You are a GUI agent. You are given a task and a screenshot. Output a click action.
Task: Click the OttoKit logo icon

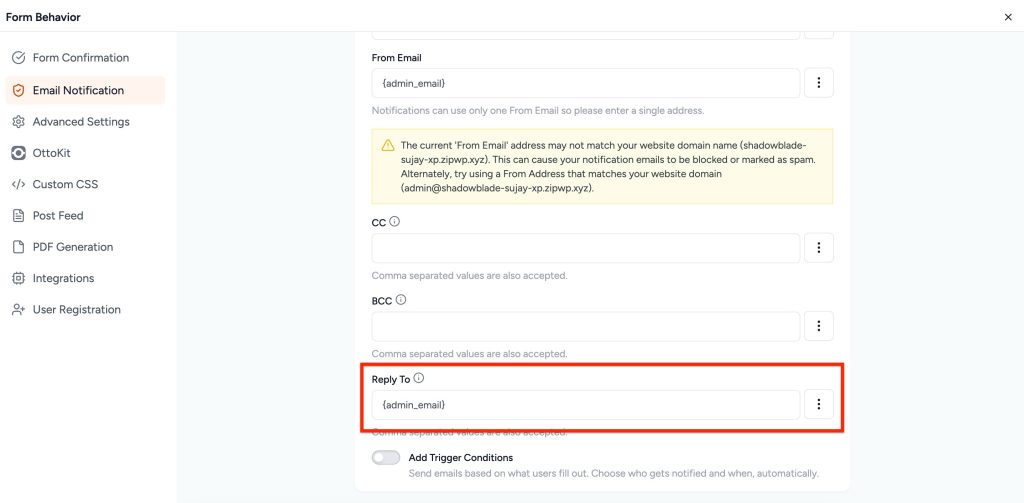pos(18,153)
